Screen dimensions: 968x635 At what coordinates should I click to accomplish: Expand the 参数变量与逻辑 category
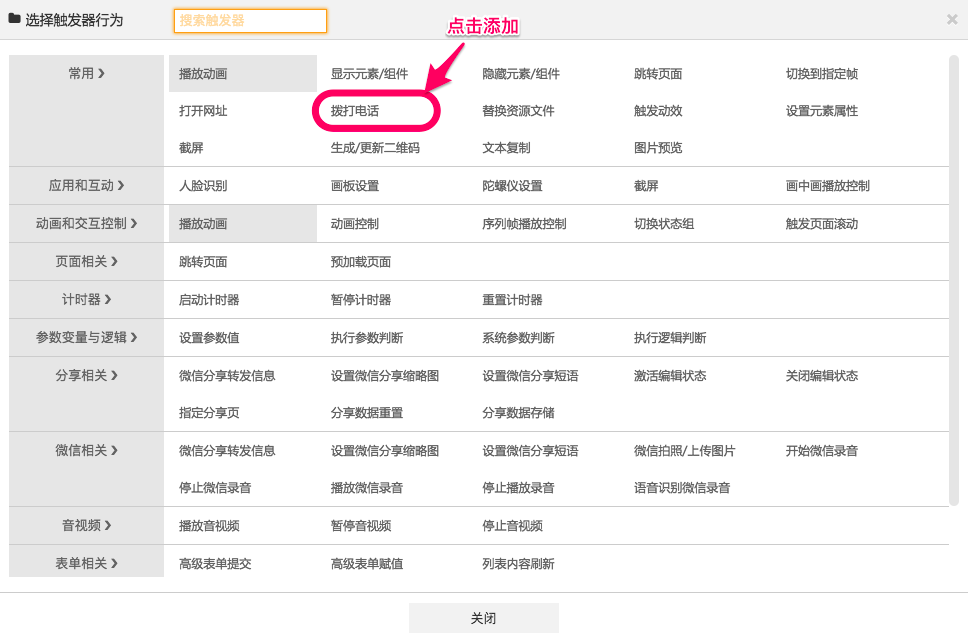86,338
